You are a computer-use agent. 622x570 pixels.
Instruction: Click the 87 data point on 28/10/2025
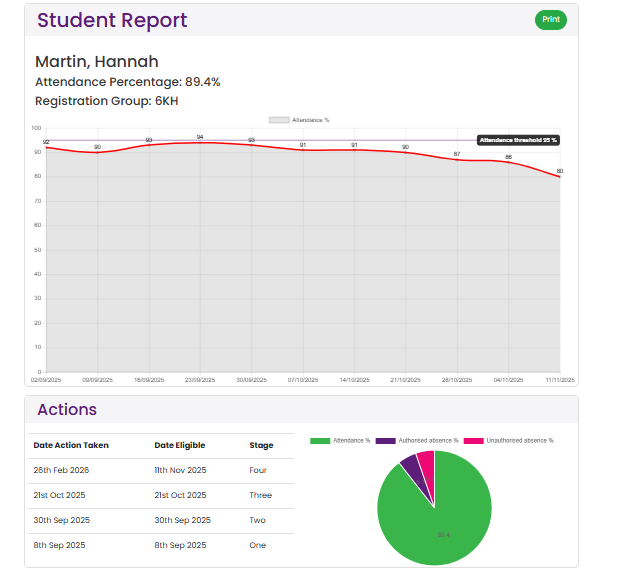coord(457,160)
